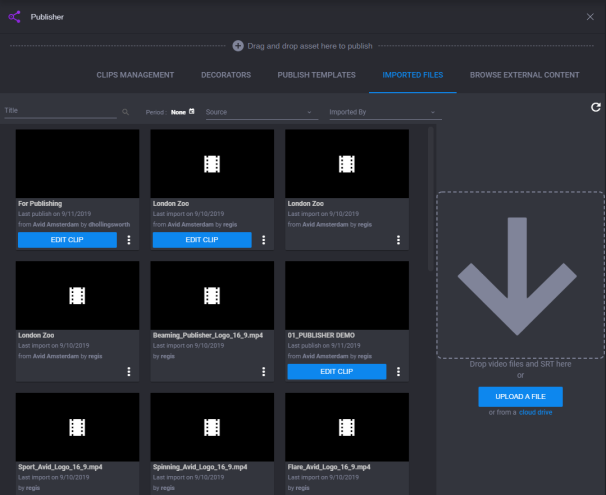Screen dimensions: 606x495
Task: Refresh the imported files list
Action: 596,107
